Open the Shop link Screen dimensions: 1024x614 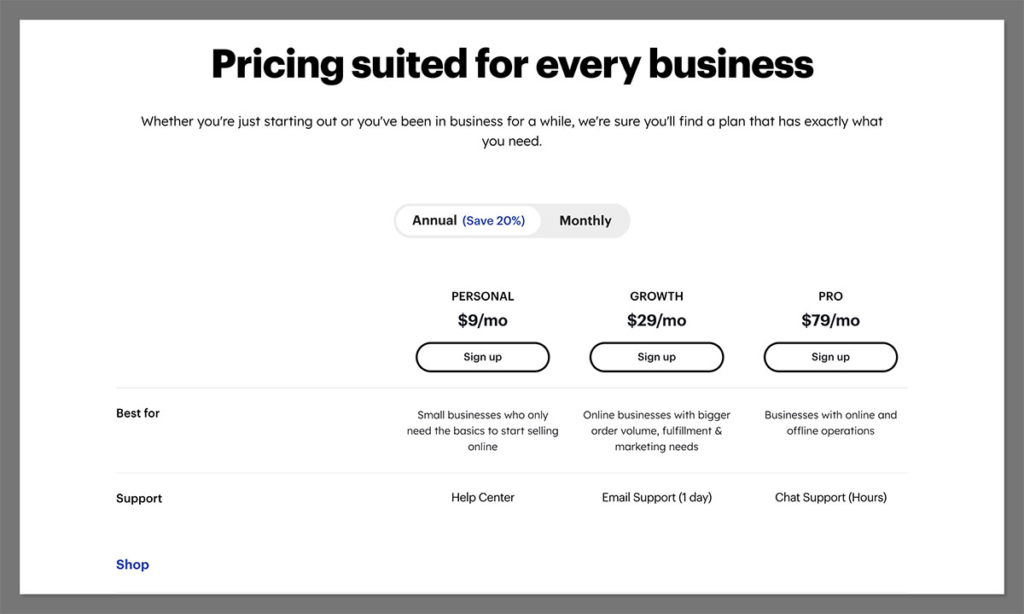132,564
